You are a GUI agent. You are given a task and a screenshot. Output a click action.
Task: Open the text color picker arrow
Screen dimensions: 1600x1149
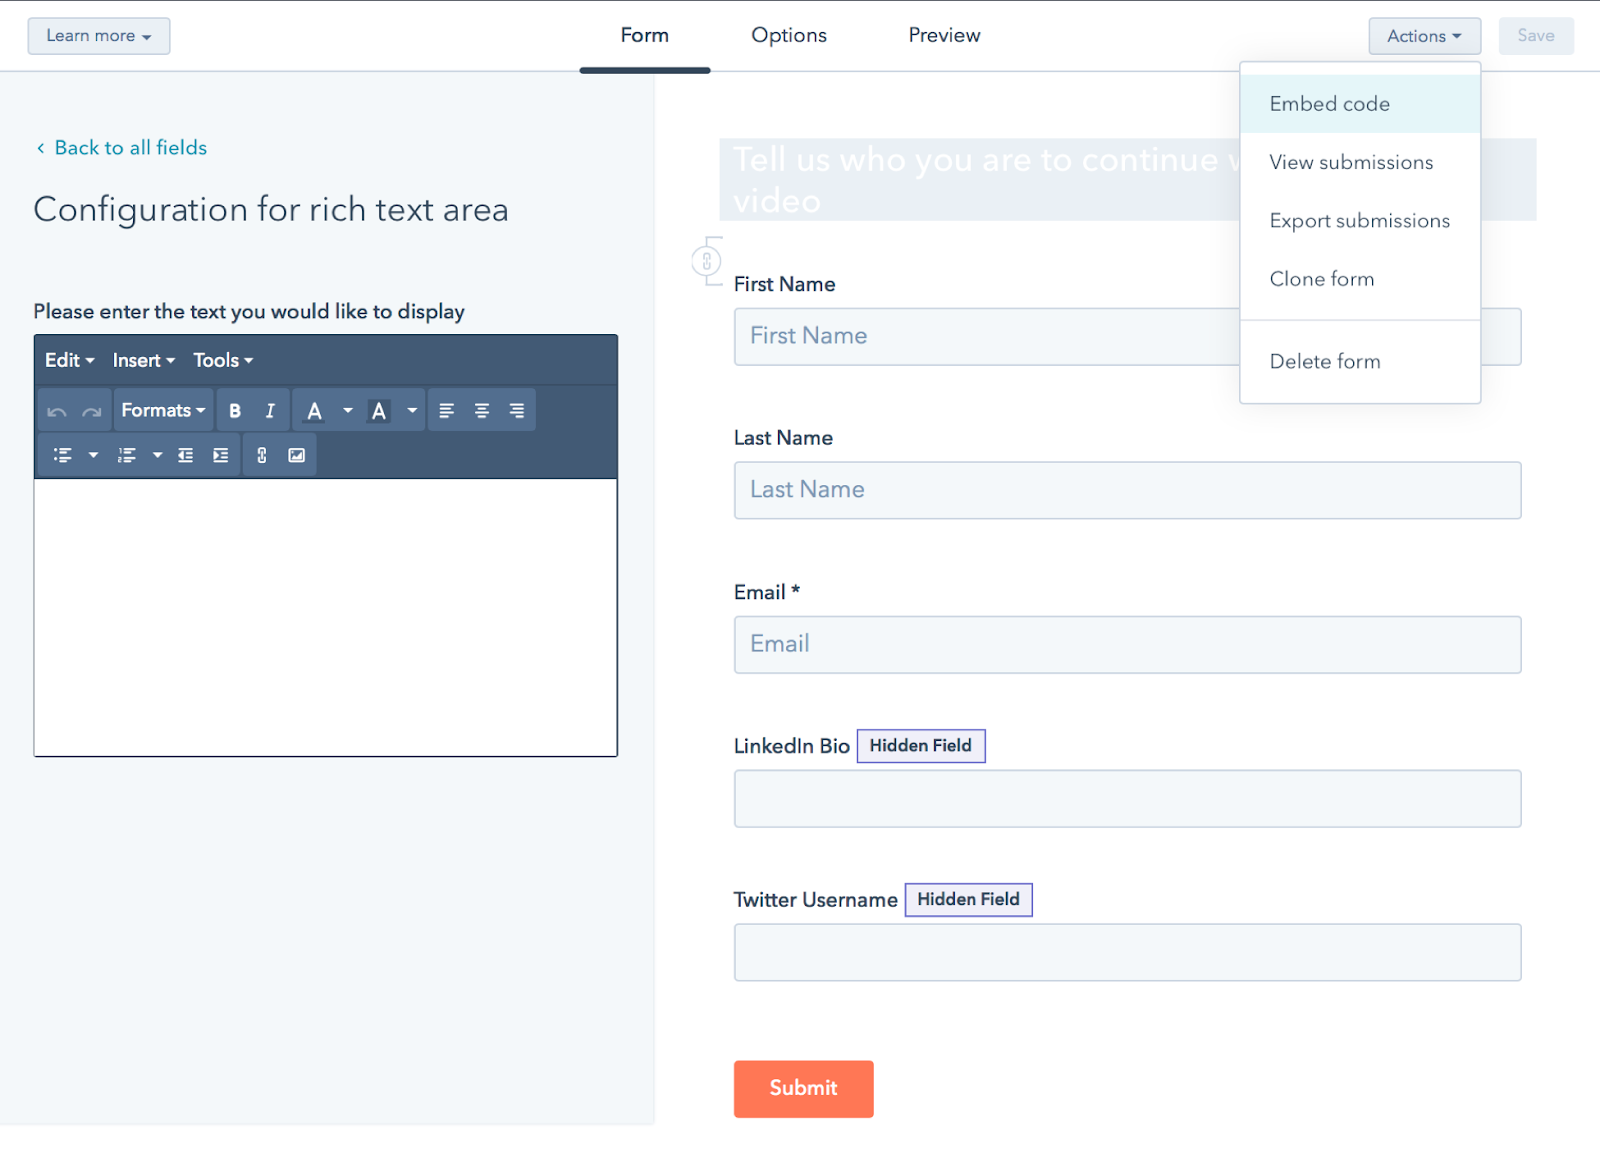348,411
